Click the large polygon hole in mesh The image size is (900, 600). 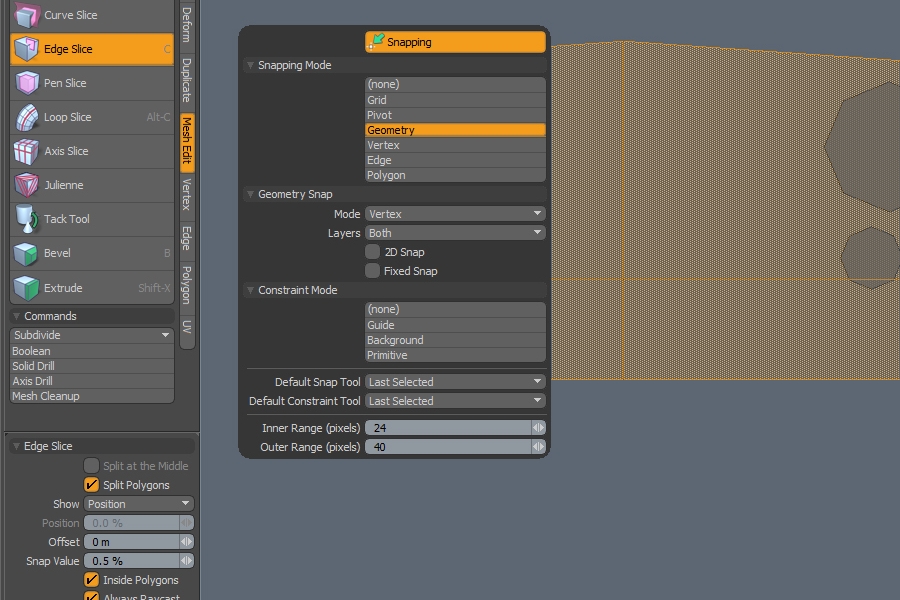pyautogui.click(x=867, y=146)
